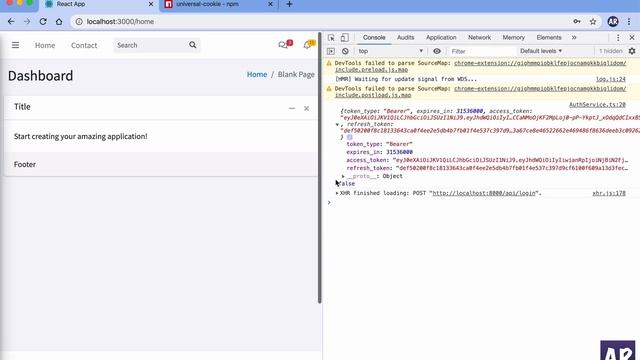
Task: Close the React App tab
Action: click(x=151, y=4)
